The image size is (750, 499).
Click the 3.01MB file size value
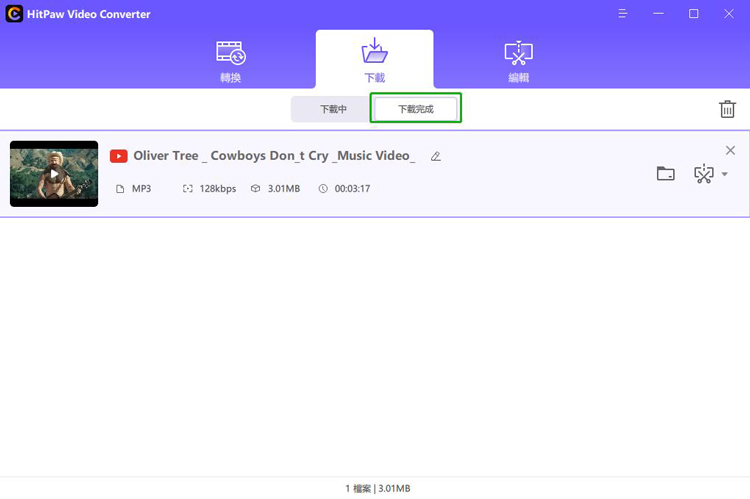click(284, 189)
